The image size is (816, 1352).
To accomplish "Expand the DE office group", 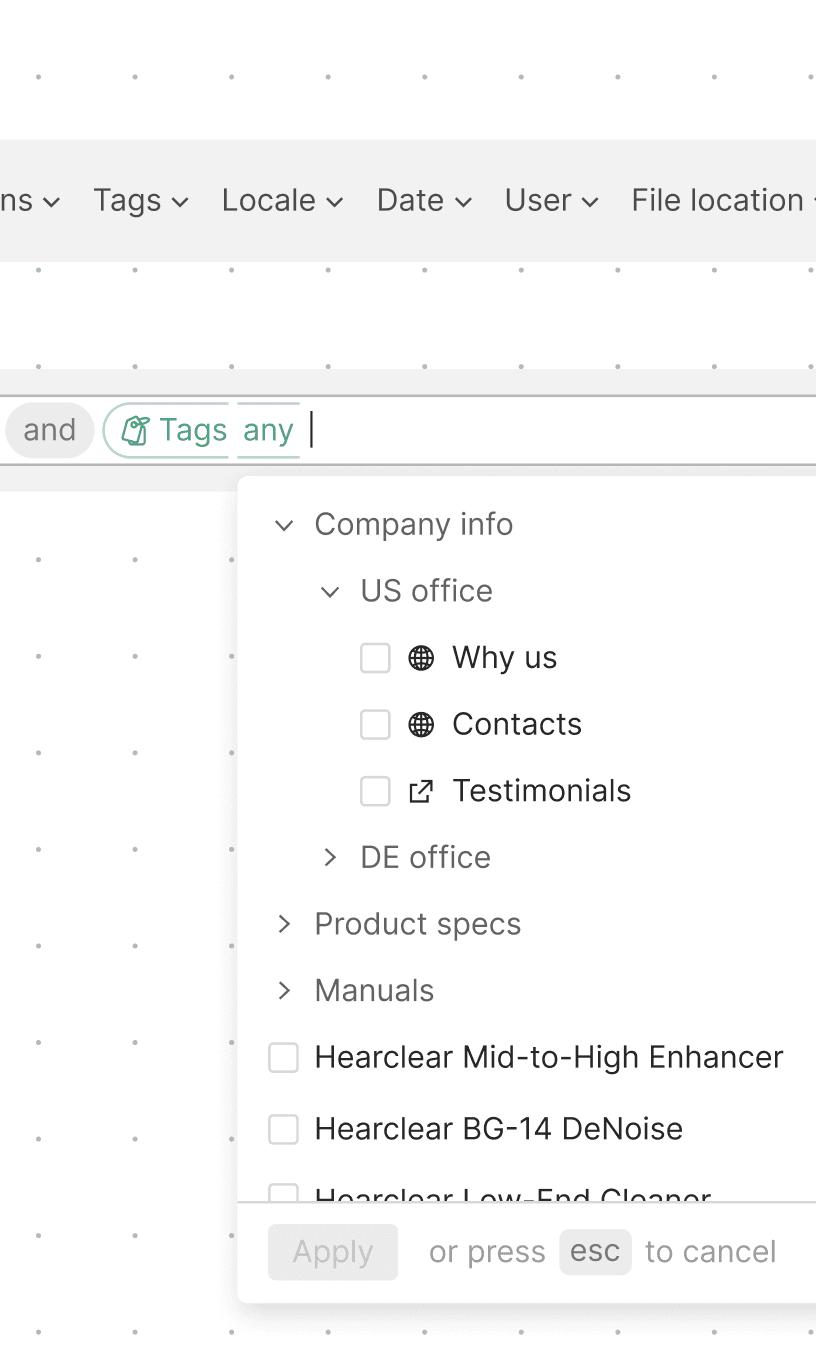I will click(x=330, y=858).
